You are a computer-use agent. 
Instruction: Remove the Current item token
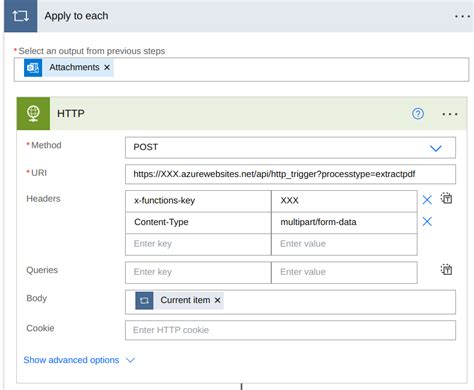(x=217, y=300)
